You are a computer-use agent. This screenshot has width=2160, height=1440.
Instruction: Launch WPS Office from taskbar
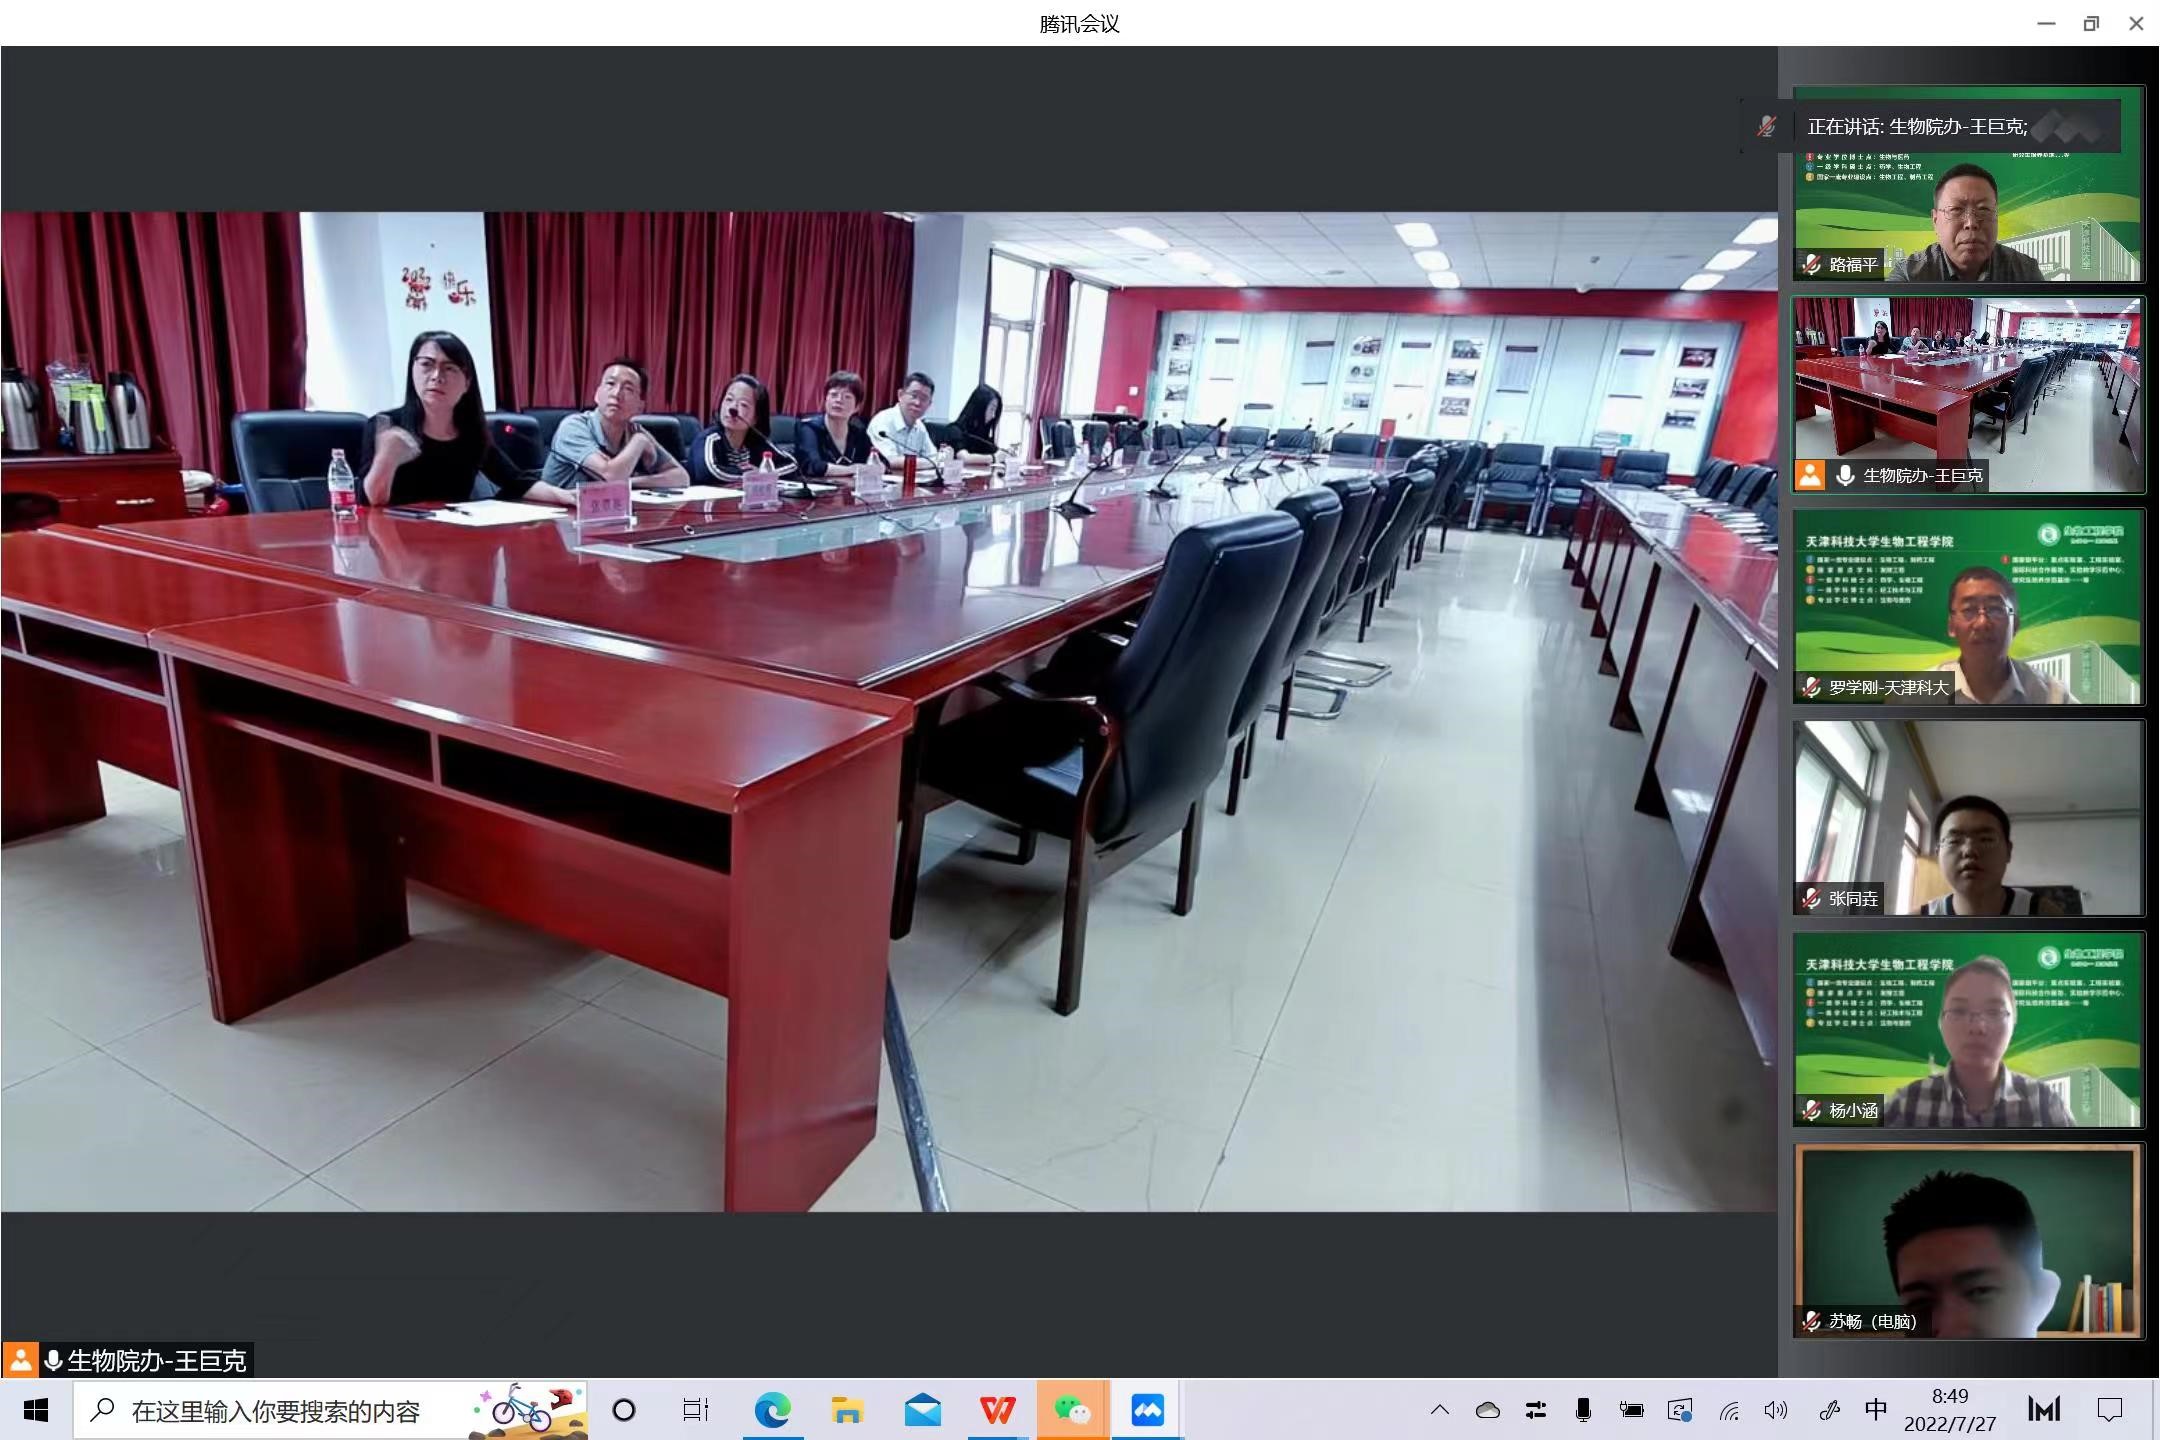click(997, 1410)
